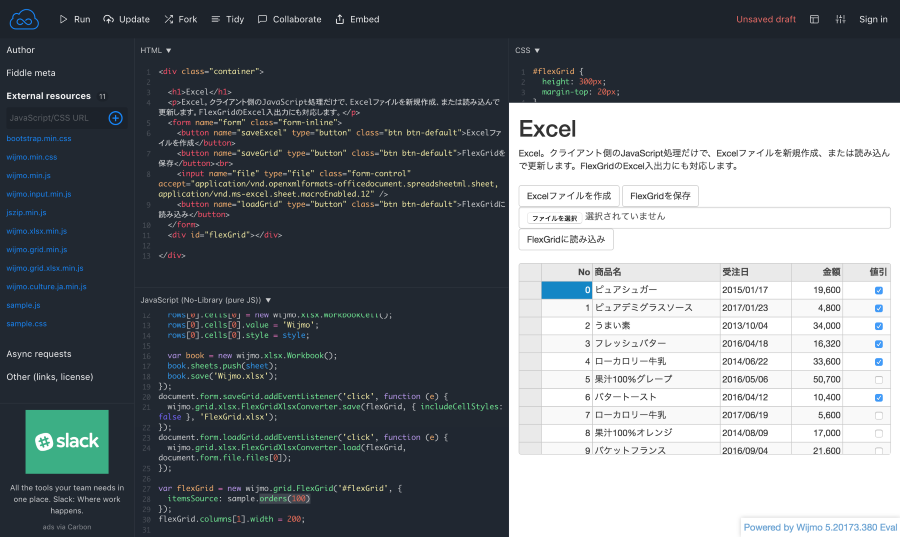Viewport: 900px width, 537px height.
Task: Click Update in the top toolbar
Action: click(126, 20)
